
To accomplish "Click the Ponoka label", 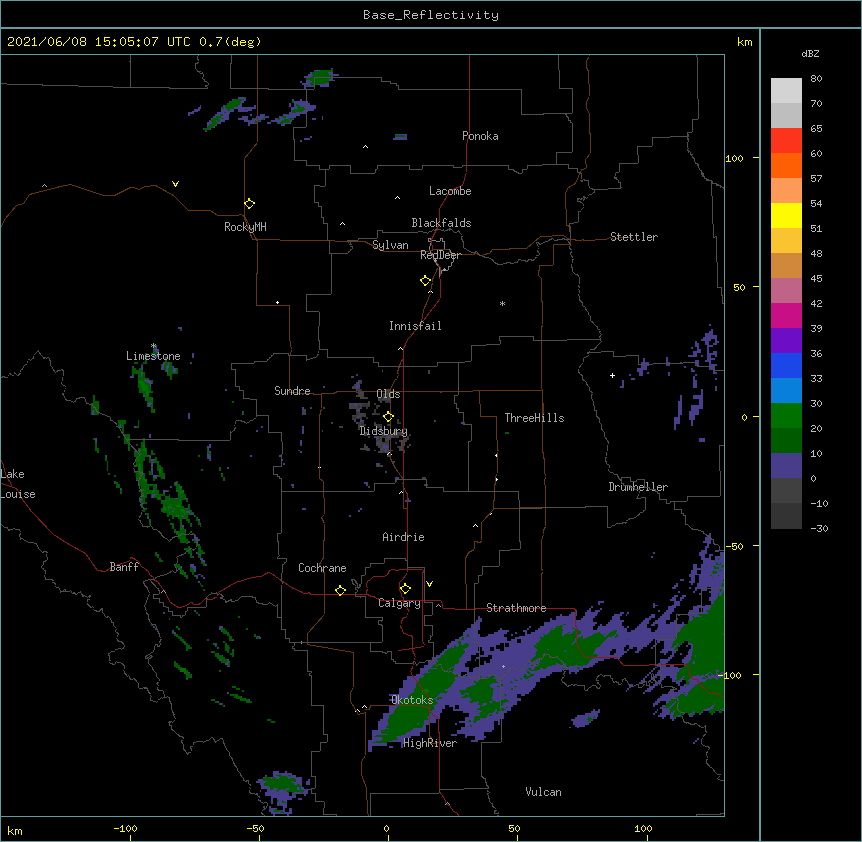I will click(480, 136).
